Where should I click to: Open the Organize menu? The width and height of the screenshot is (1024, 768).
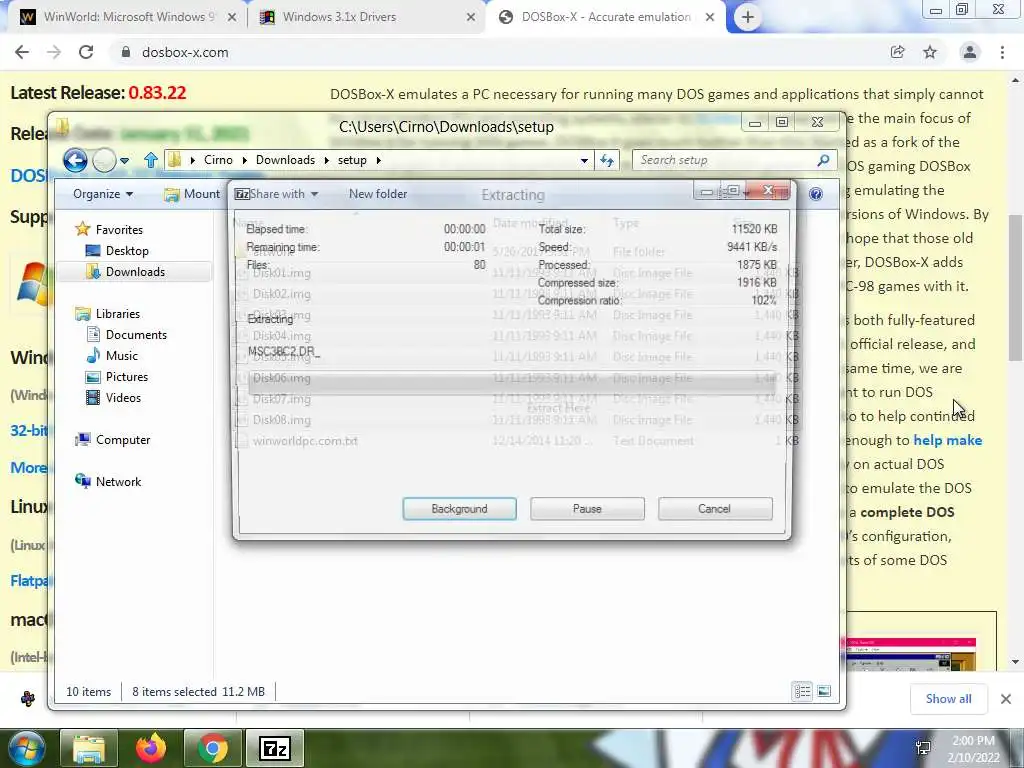point(103,194)
